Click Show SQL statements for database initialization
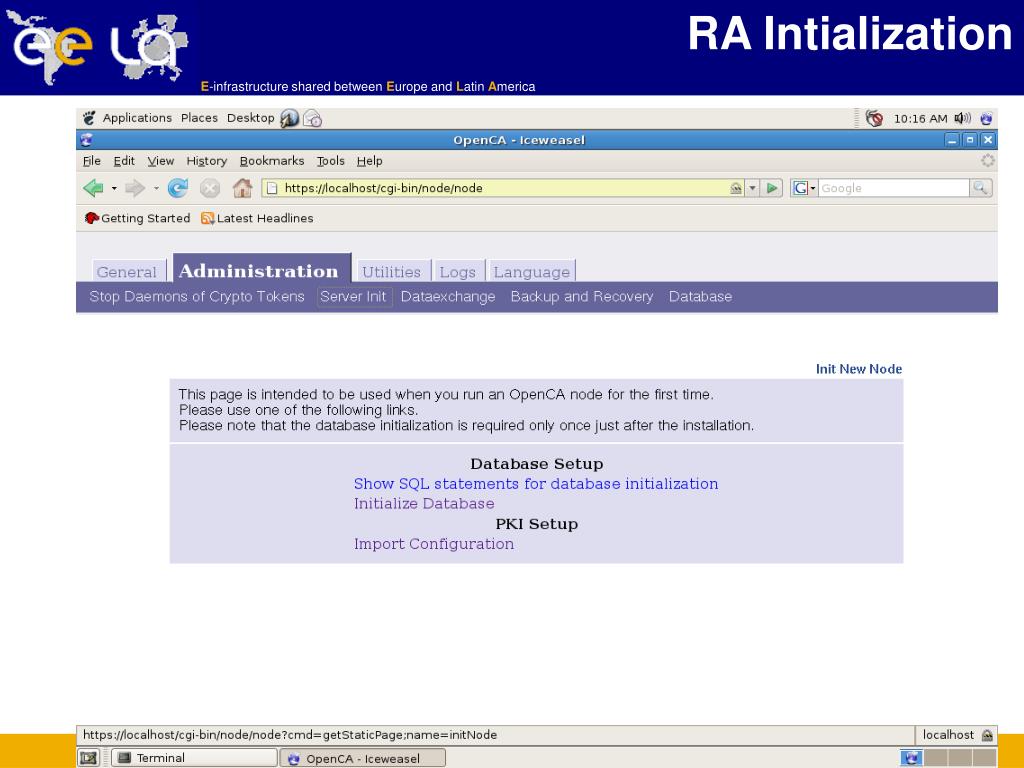This screenshot has width=1024, height=768. [536, 484]
